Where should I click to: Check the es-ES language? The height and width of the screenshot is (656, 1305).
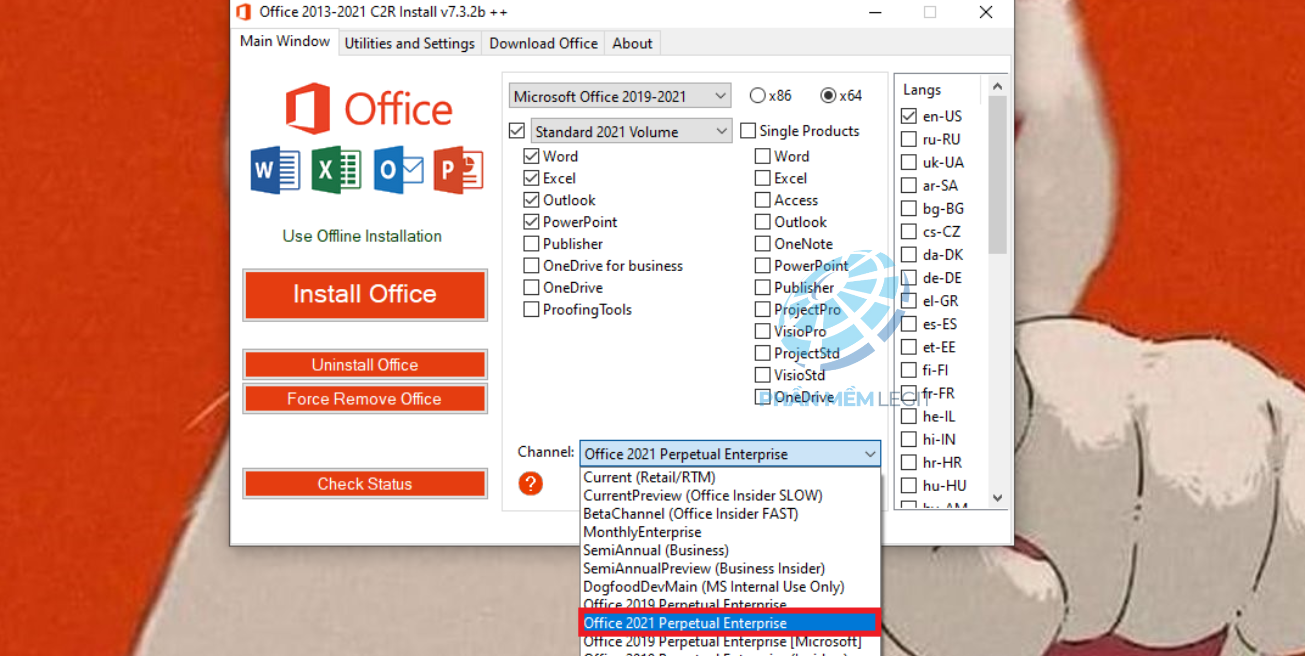(909, 324)
